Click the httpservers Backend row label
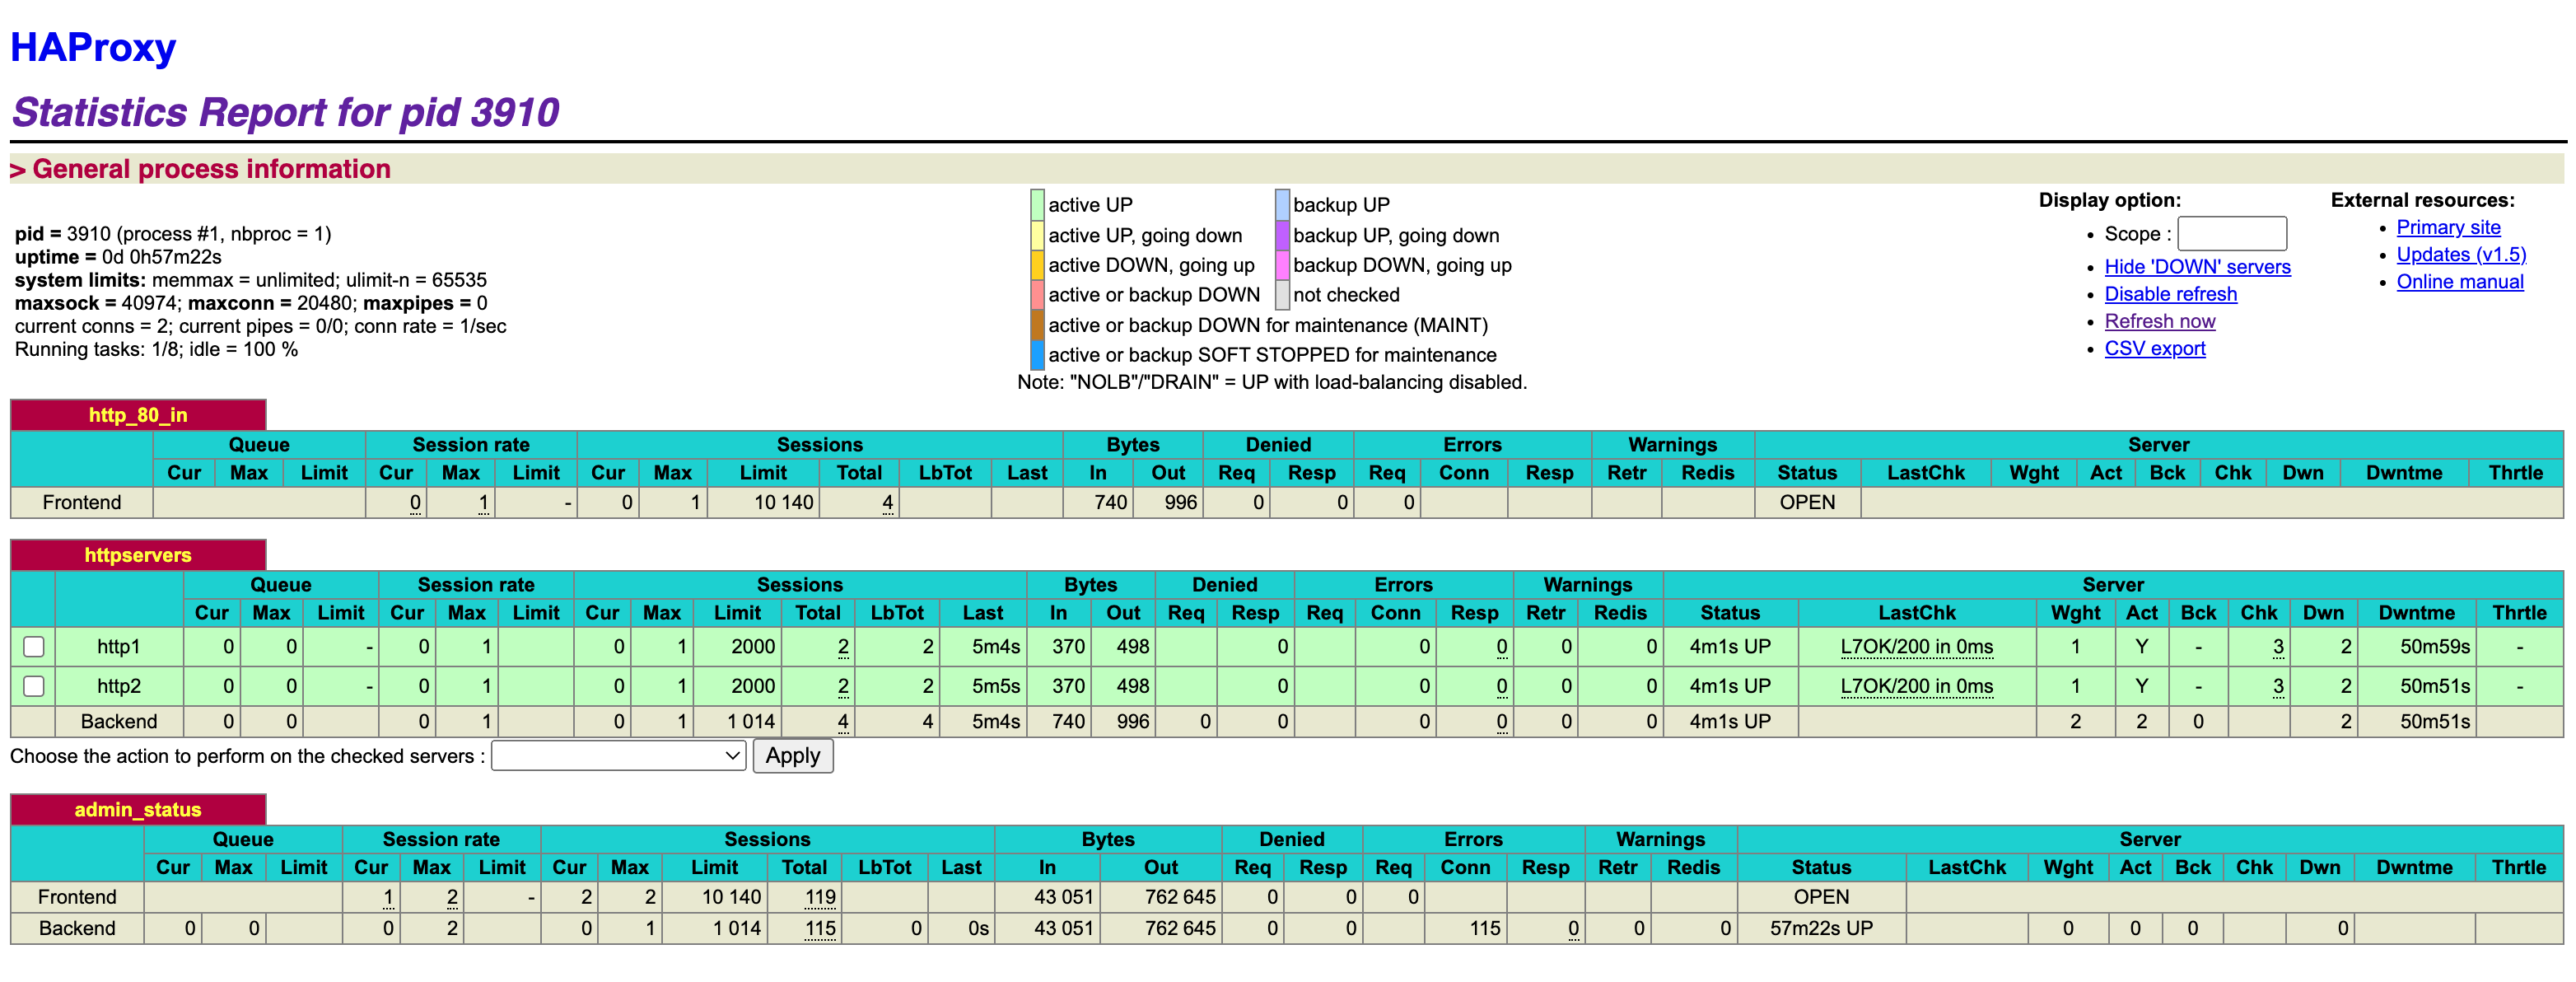Screen dimensions: 2576x982 coord(119,721)
